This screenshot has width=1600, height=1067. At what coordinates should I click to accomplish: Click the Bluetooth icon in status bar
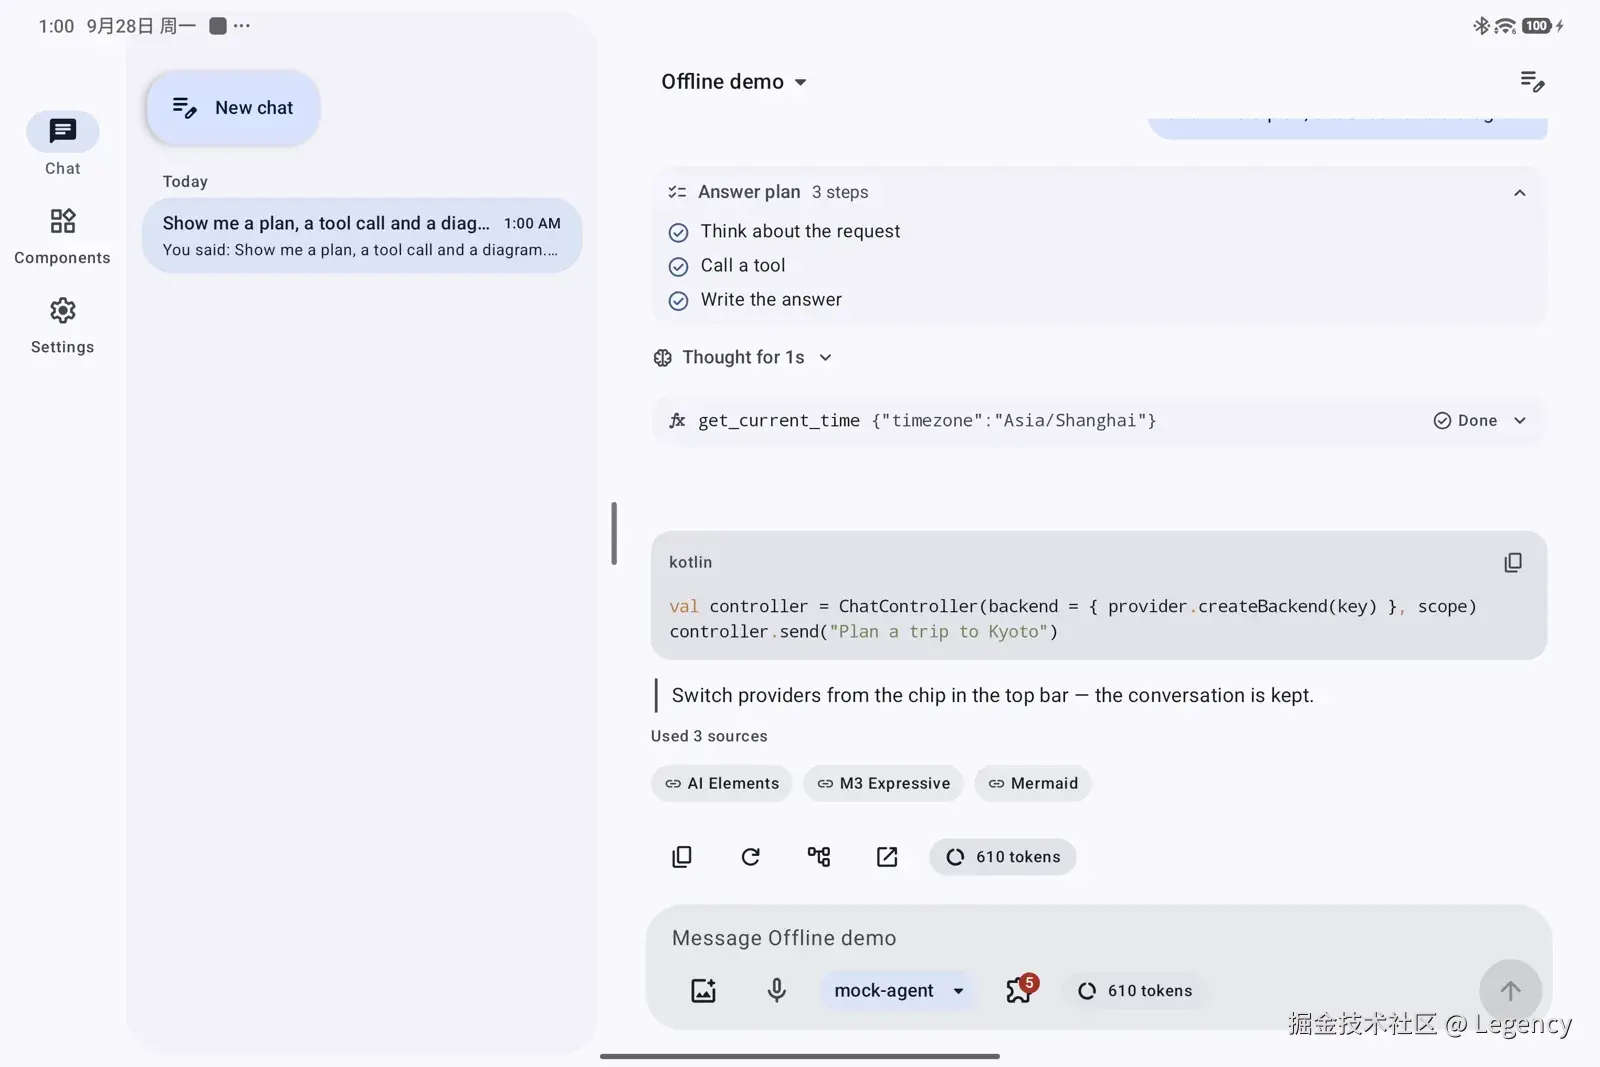1481,26
